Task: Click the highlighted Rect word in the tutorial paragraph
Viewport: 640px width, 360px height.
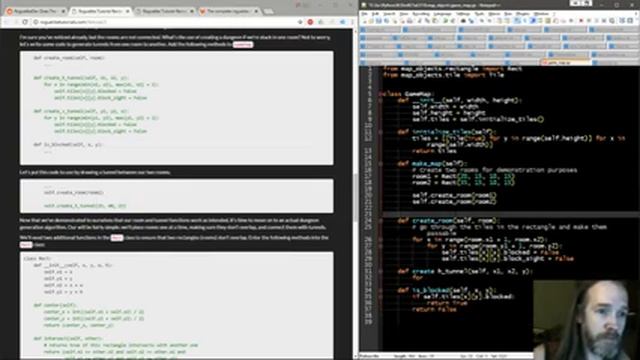Action: coord(117,238)
